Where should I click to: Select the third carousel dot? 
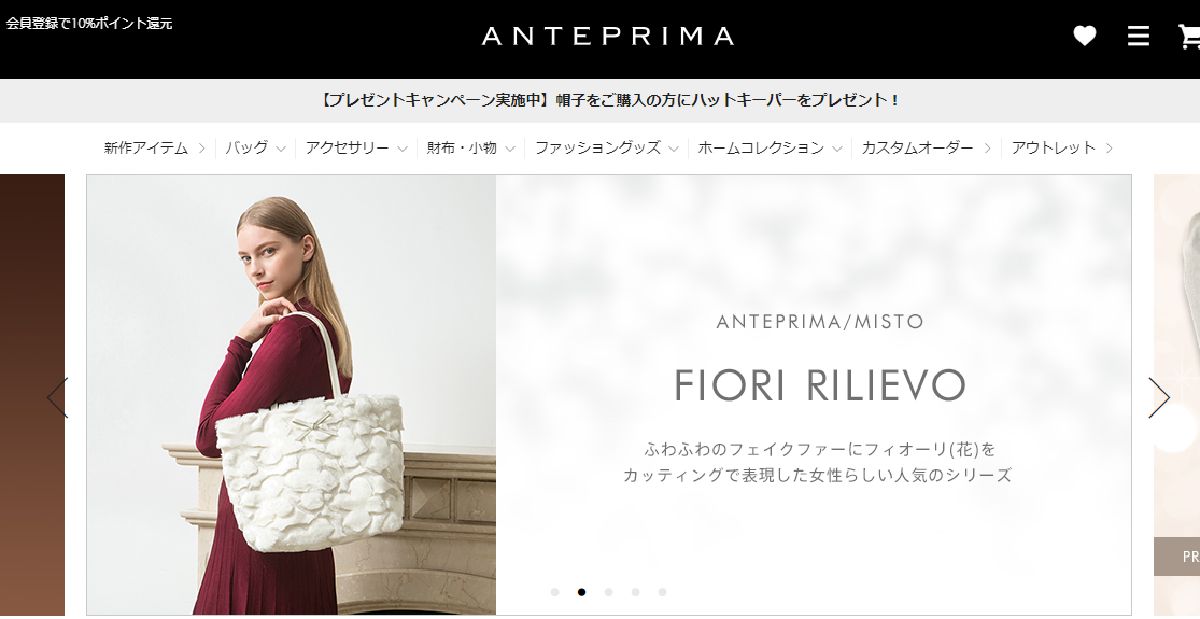608,592
